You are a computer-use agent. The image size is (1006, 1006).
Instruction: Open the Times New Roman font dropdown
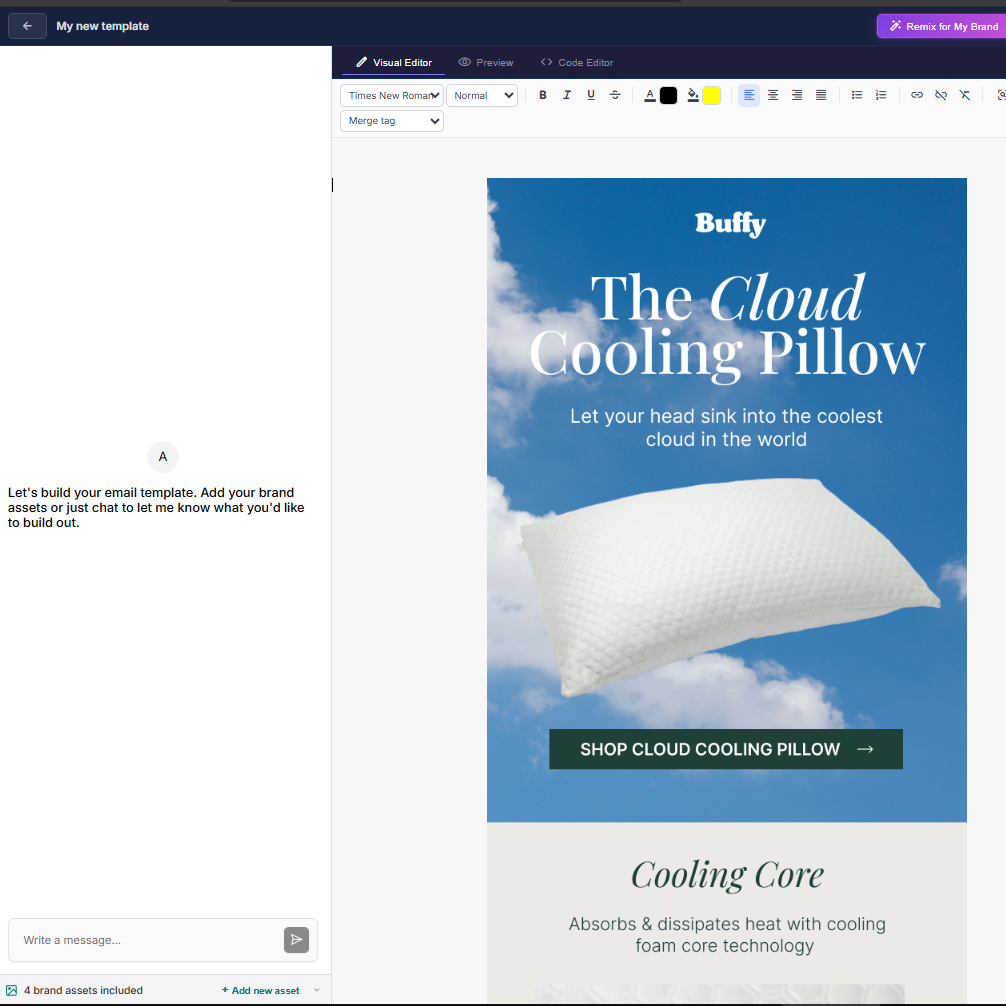(x=391, y=96)
